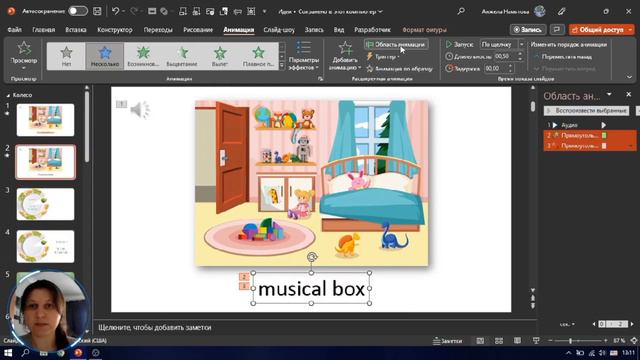Open the animation launcher dialog icon

[x=320, y=79]
